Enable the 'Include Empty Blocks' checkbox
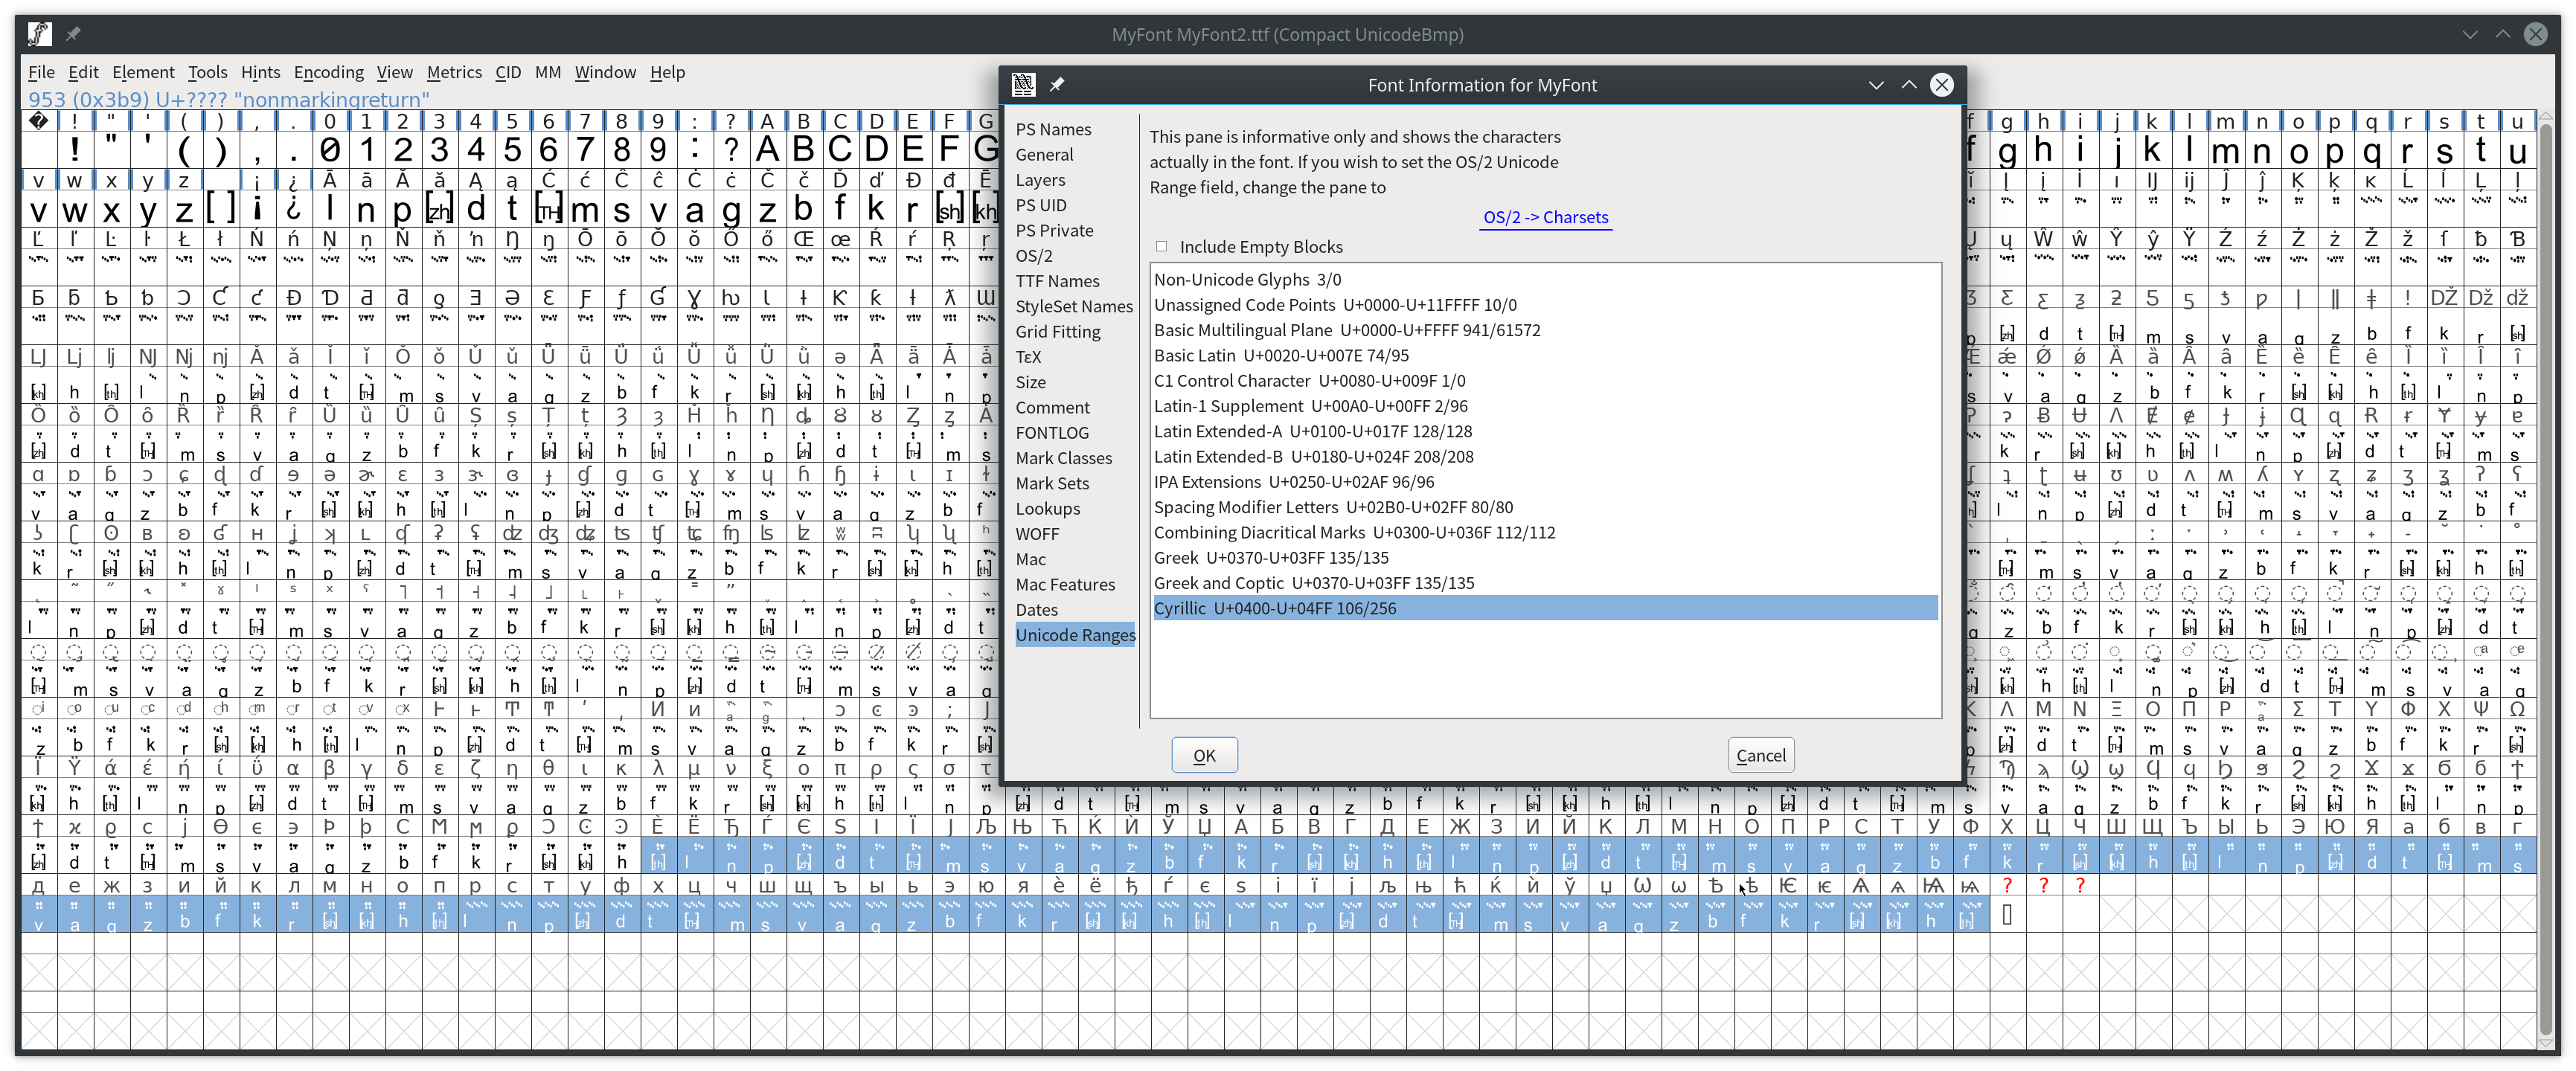This screenshot has height=1071, width=2576. 1162,246
